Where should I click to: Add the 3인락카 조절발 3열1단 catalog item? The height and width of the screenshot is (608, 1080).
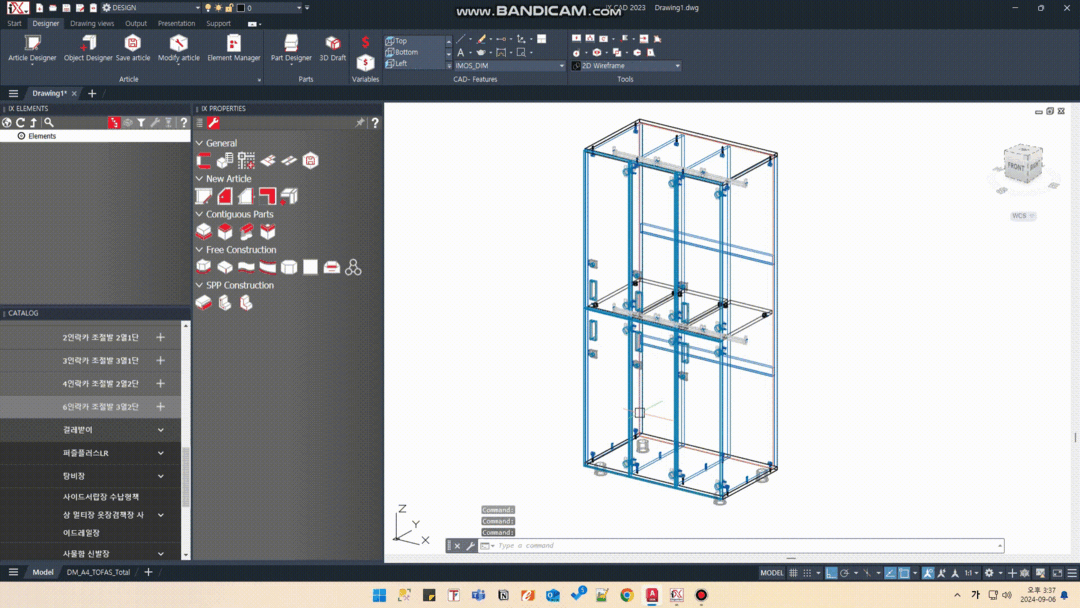tap(160, 360)
